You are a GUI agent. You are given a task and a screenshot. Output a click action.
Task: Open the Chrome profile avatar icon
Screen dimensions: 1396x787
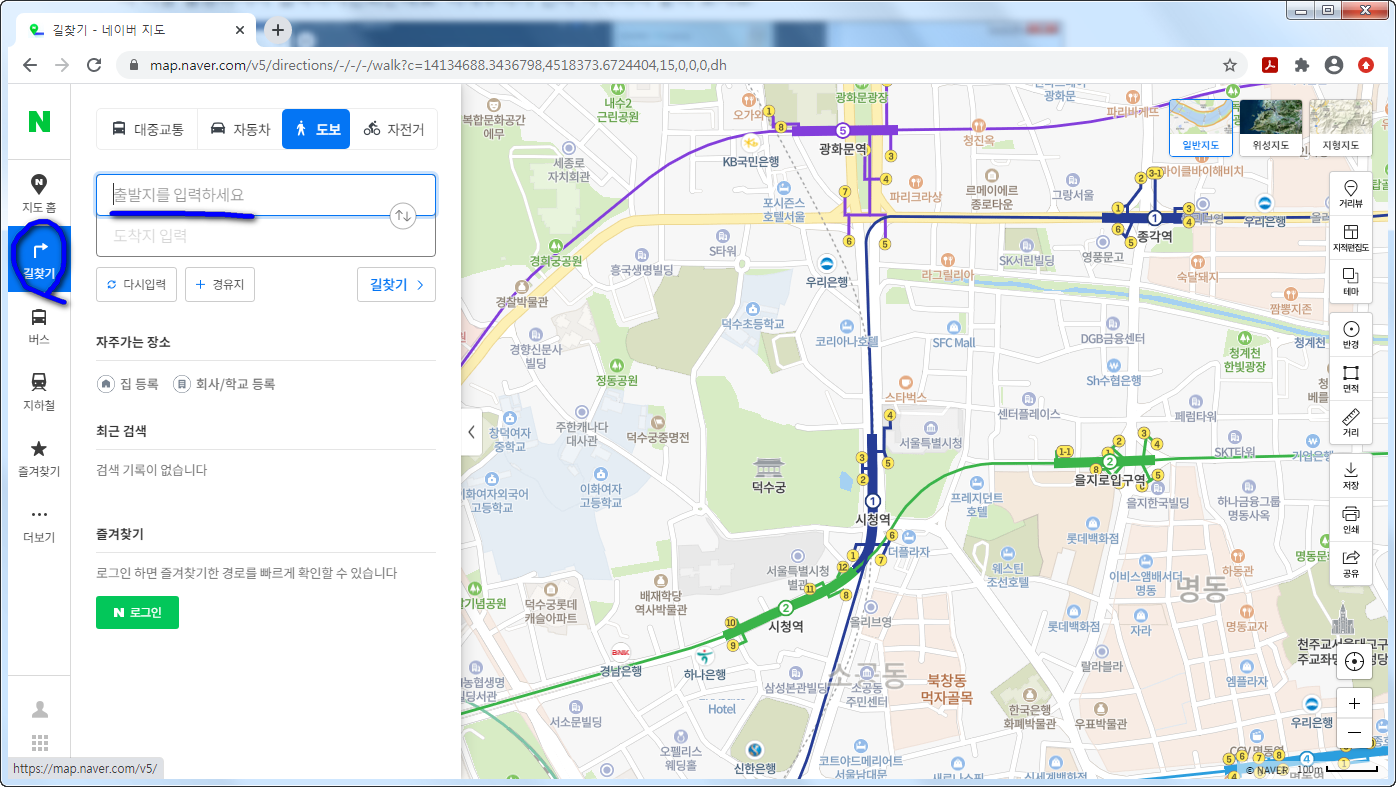1333,65
